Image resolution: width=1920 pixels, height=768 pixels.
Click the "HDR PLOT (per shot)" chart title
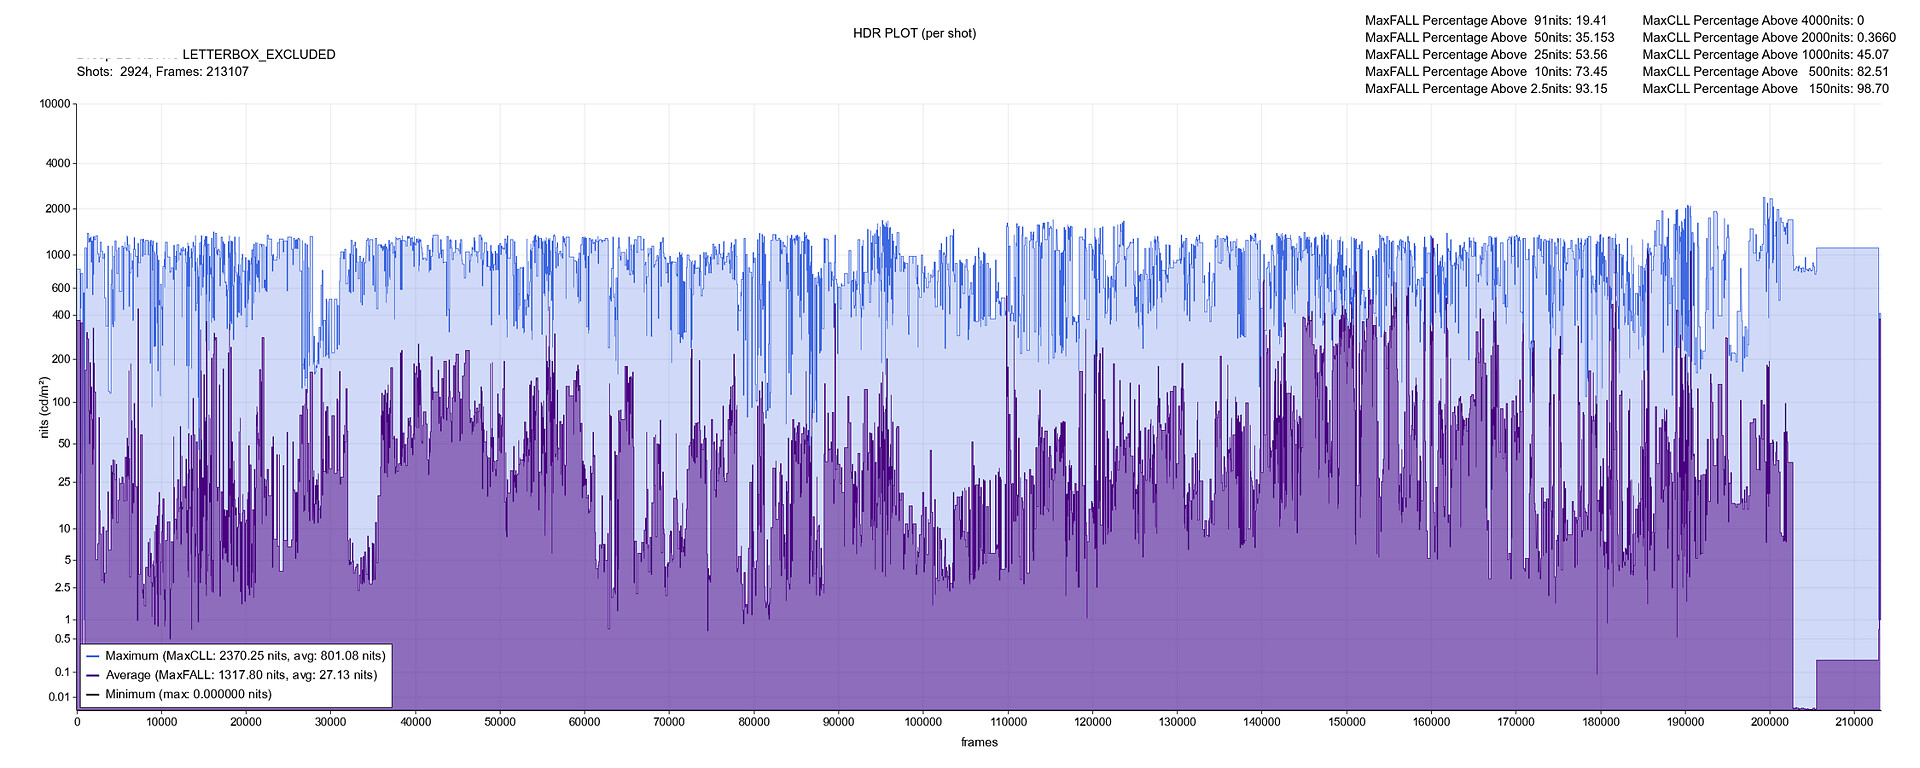(914, 33)
